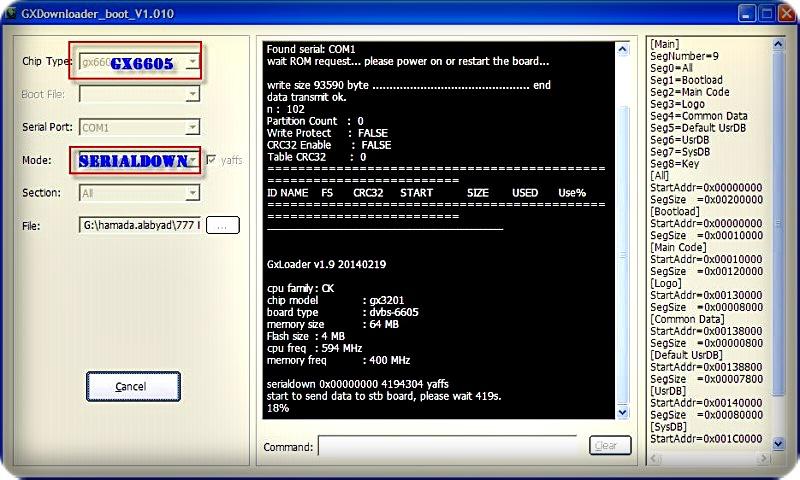Select the 'Seg5=Default UsrDB' line
The image size is (800, 480).
click(x=698, y=128)
